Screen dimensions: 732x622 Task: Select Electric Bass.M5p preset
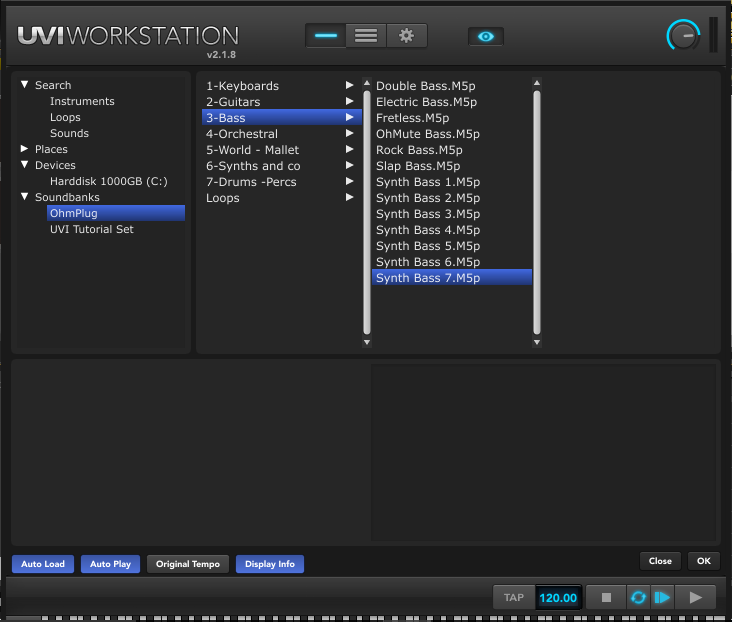point(451,102)
